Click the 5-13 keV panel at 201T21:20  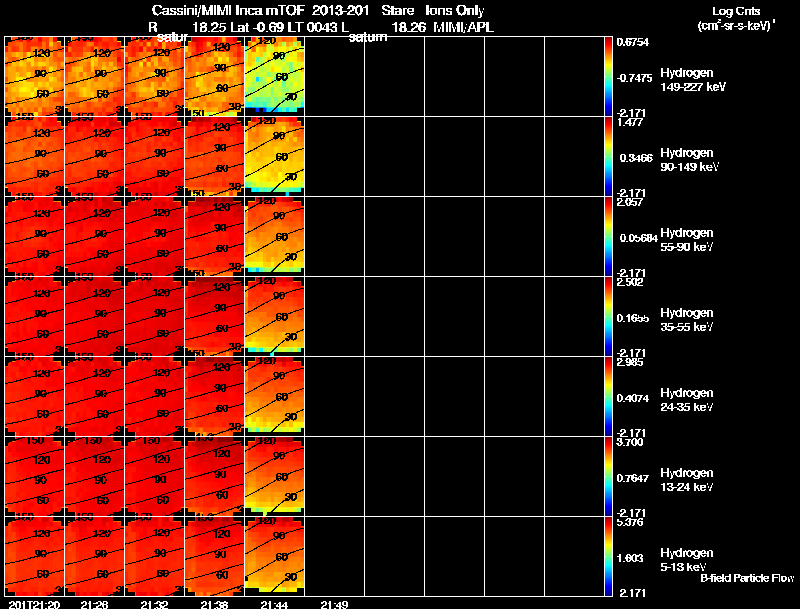tap(34, 556)
